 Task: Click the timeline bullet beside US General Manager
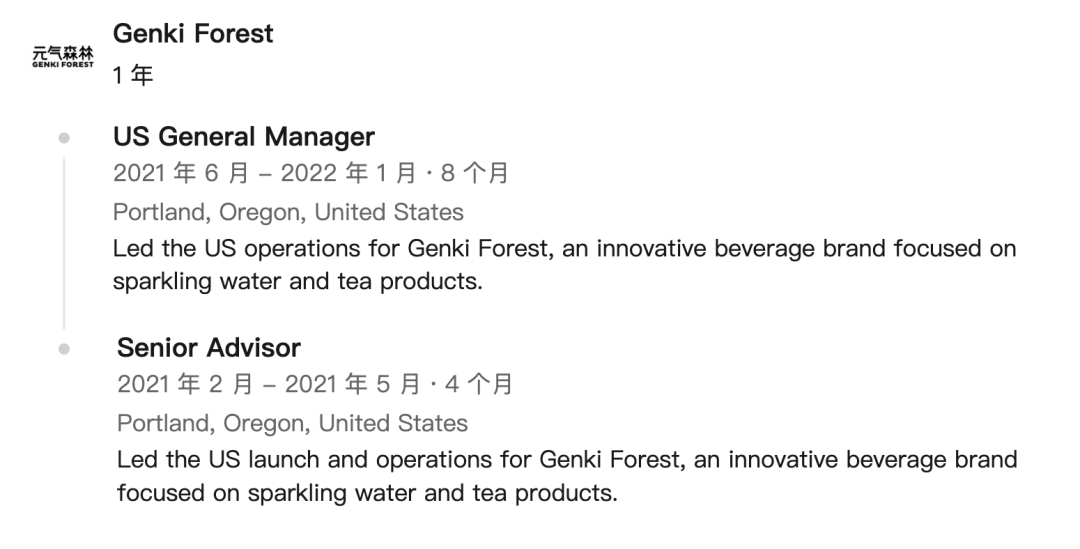(64, 137)
